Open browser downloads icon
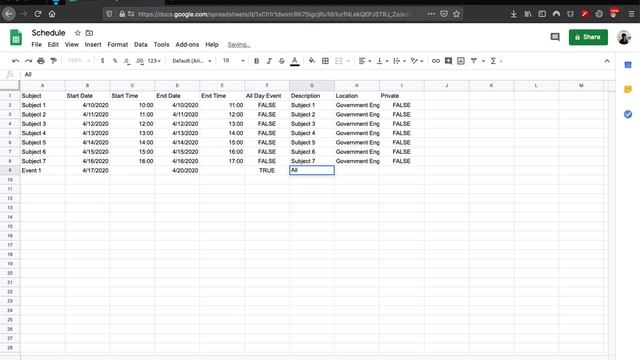 [513, 14]
